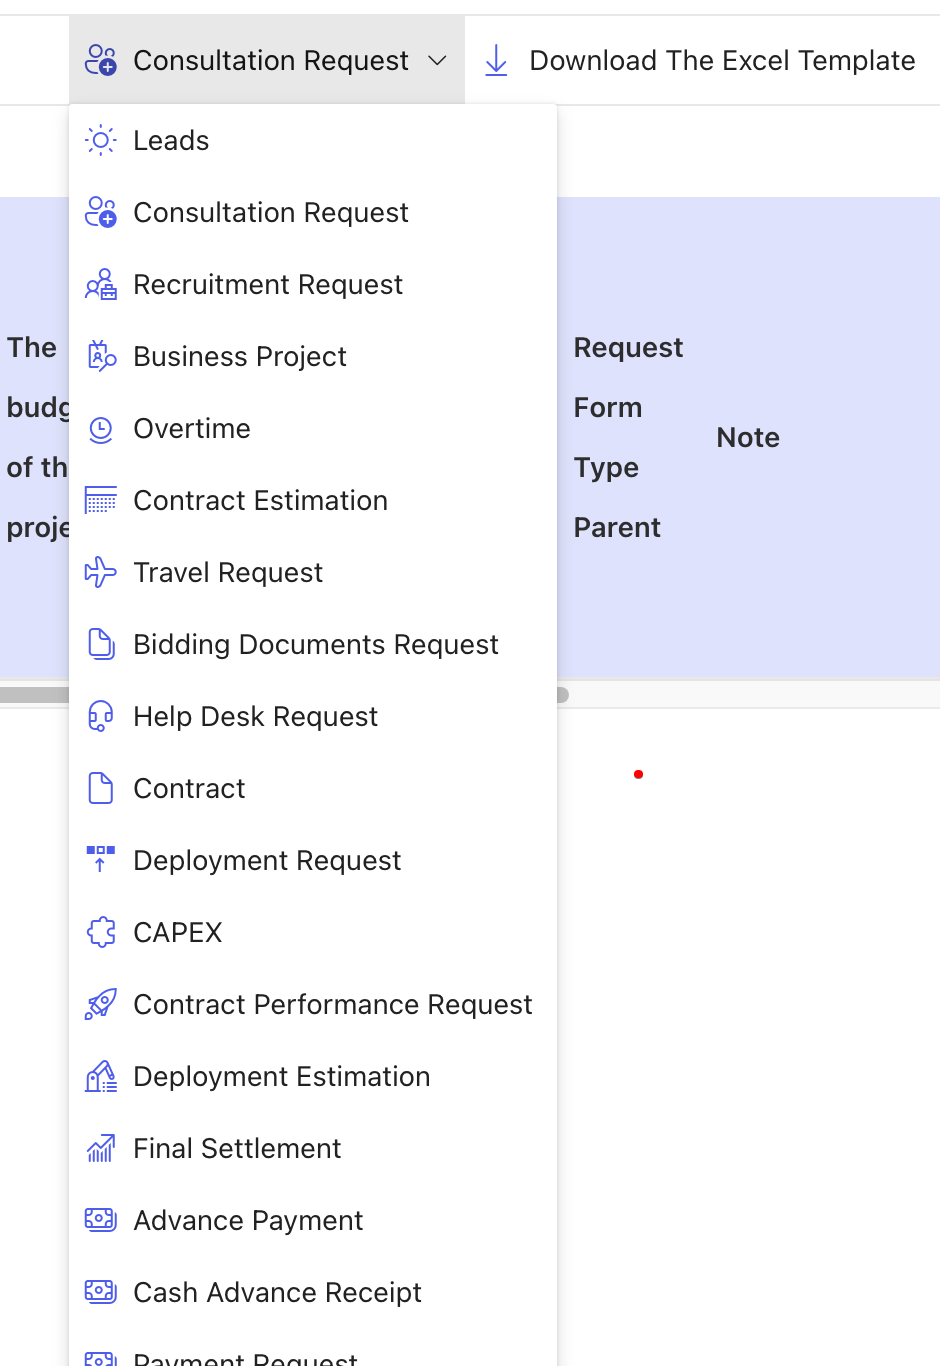Click the Download arrow icon
The image size is (940, 1366).
point(496,61)
